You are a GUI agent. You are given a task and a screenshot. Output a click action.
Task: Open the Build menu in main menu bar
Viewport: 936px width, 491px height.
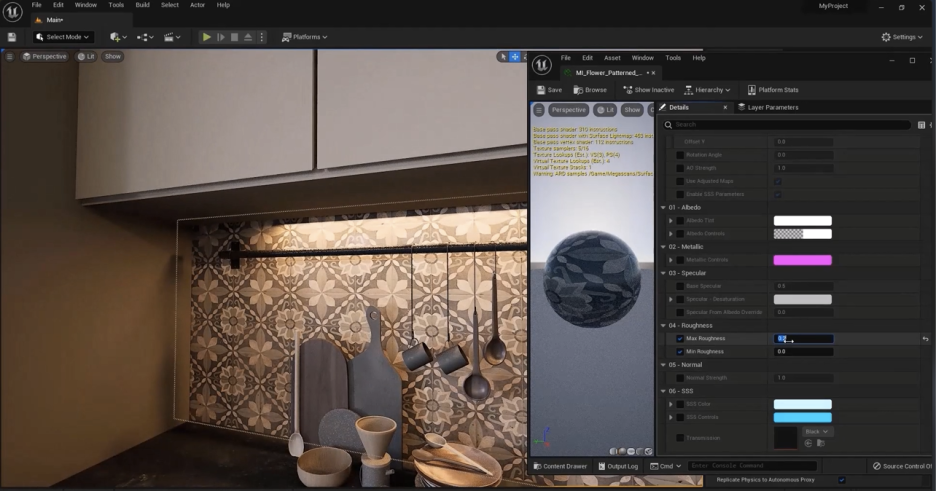coord(142,5)
